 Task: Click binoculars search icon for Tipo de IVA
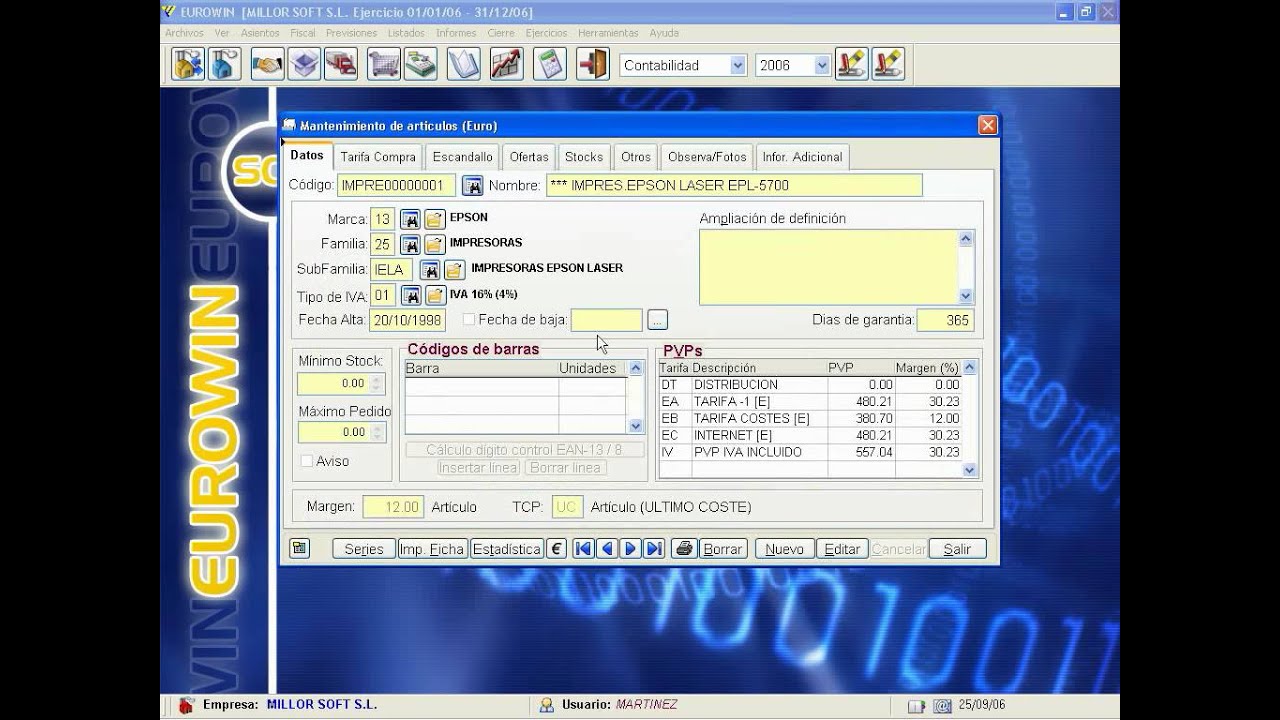point(410,296)
